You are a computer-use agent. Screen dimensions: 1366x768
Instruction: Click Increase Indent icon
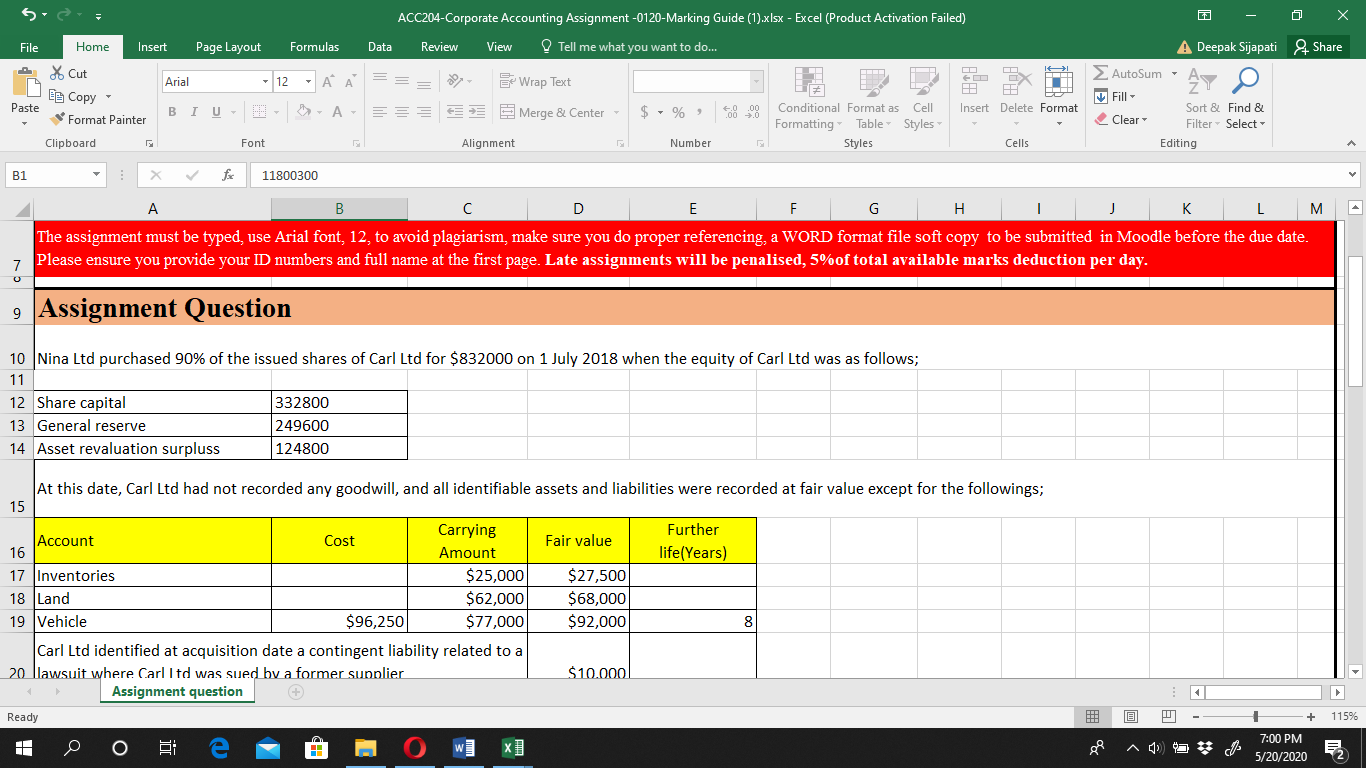[x=479, y=113]
